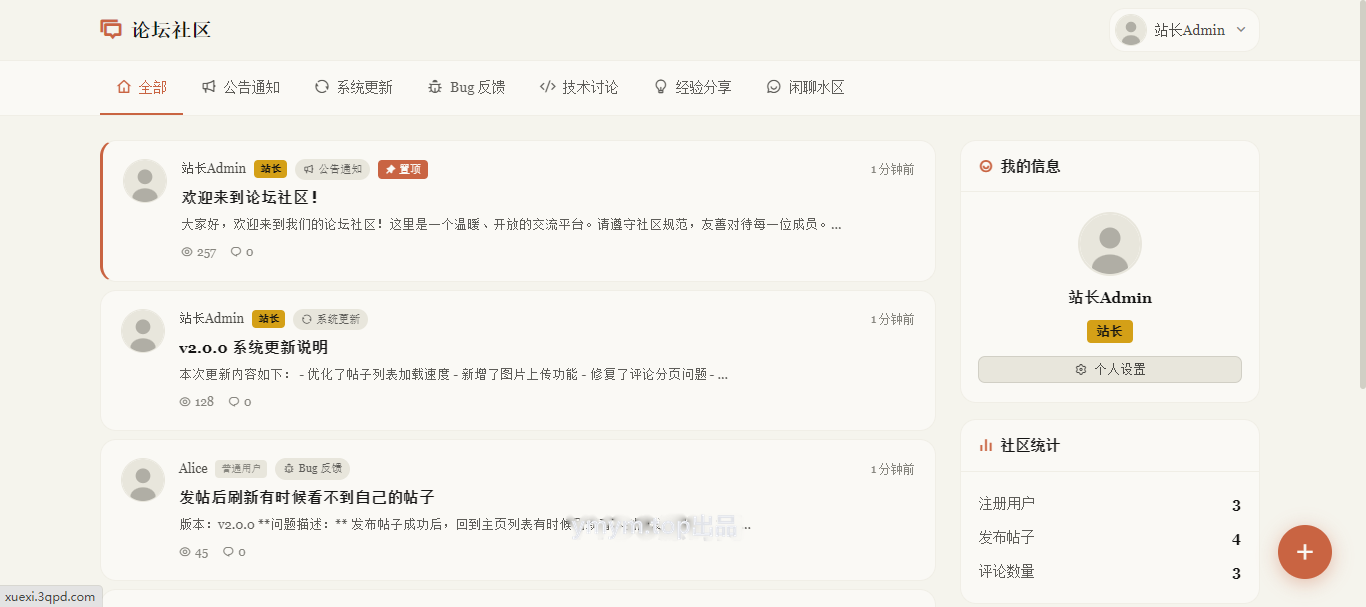Click the megaphone icon in 公告通知 tab
Image resolution: width=1366 pixels, height=607 pixels.
click(209, 87)
